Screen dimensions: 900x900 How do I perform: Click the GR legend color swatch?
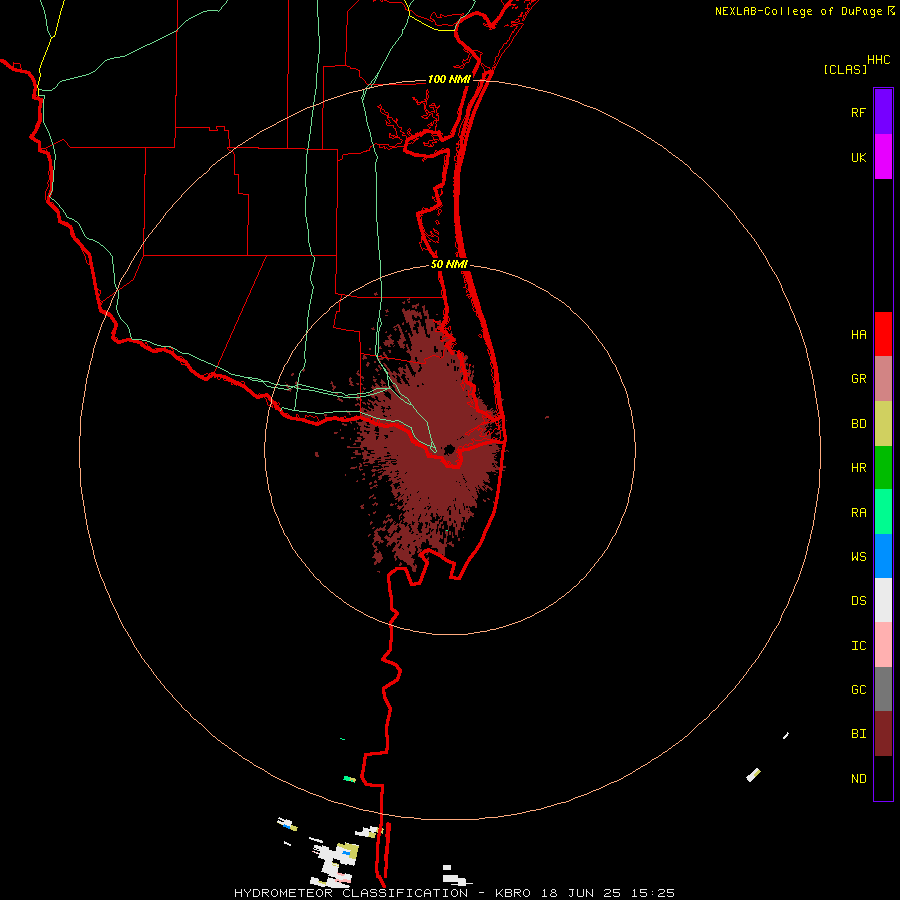(883, 378)
